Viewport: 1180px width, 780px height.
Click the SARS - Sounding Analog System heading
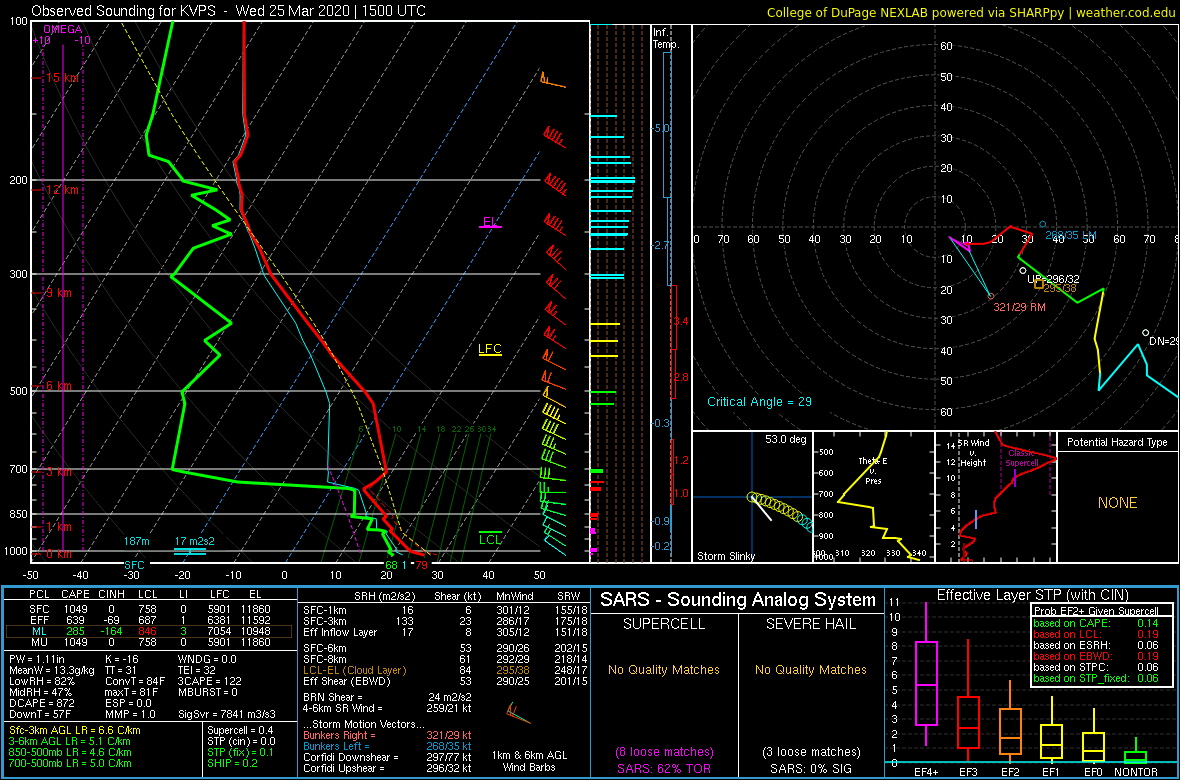tap(738, 600)
